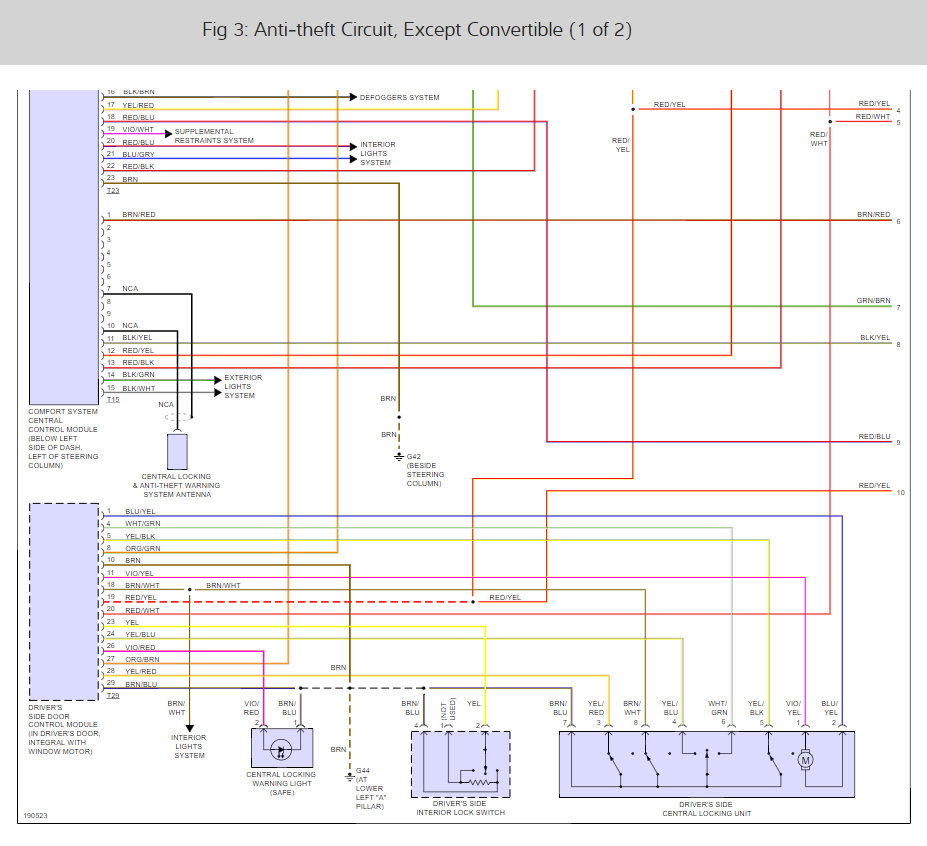927x846 pixels.
Task: Click the dashed Driver's Side Door Control Module block
Action: point(64,602)
